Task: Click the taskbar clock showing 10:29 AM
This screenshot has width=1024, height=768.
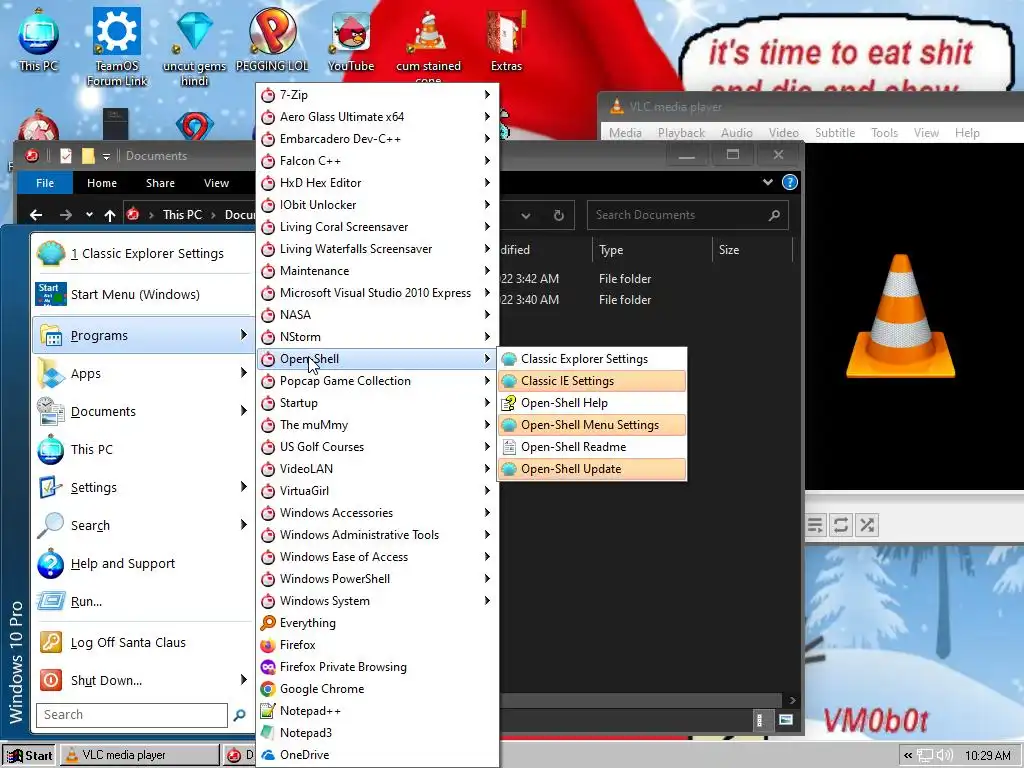Action: (987, 756)
